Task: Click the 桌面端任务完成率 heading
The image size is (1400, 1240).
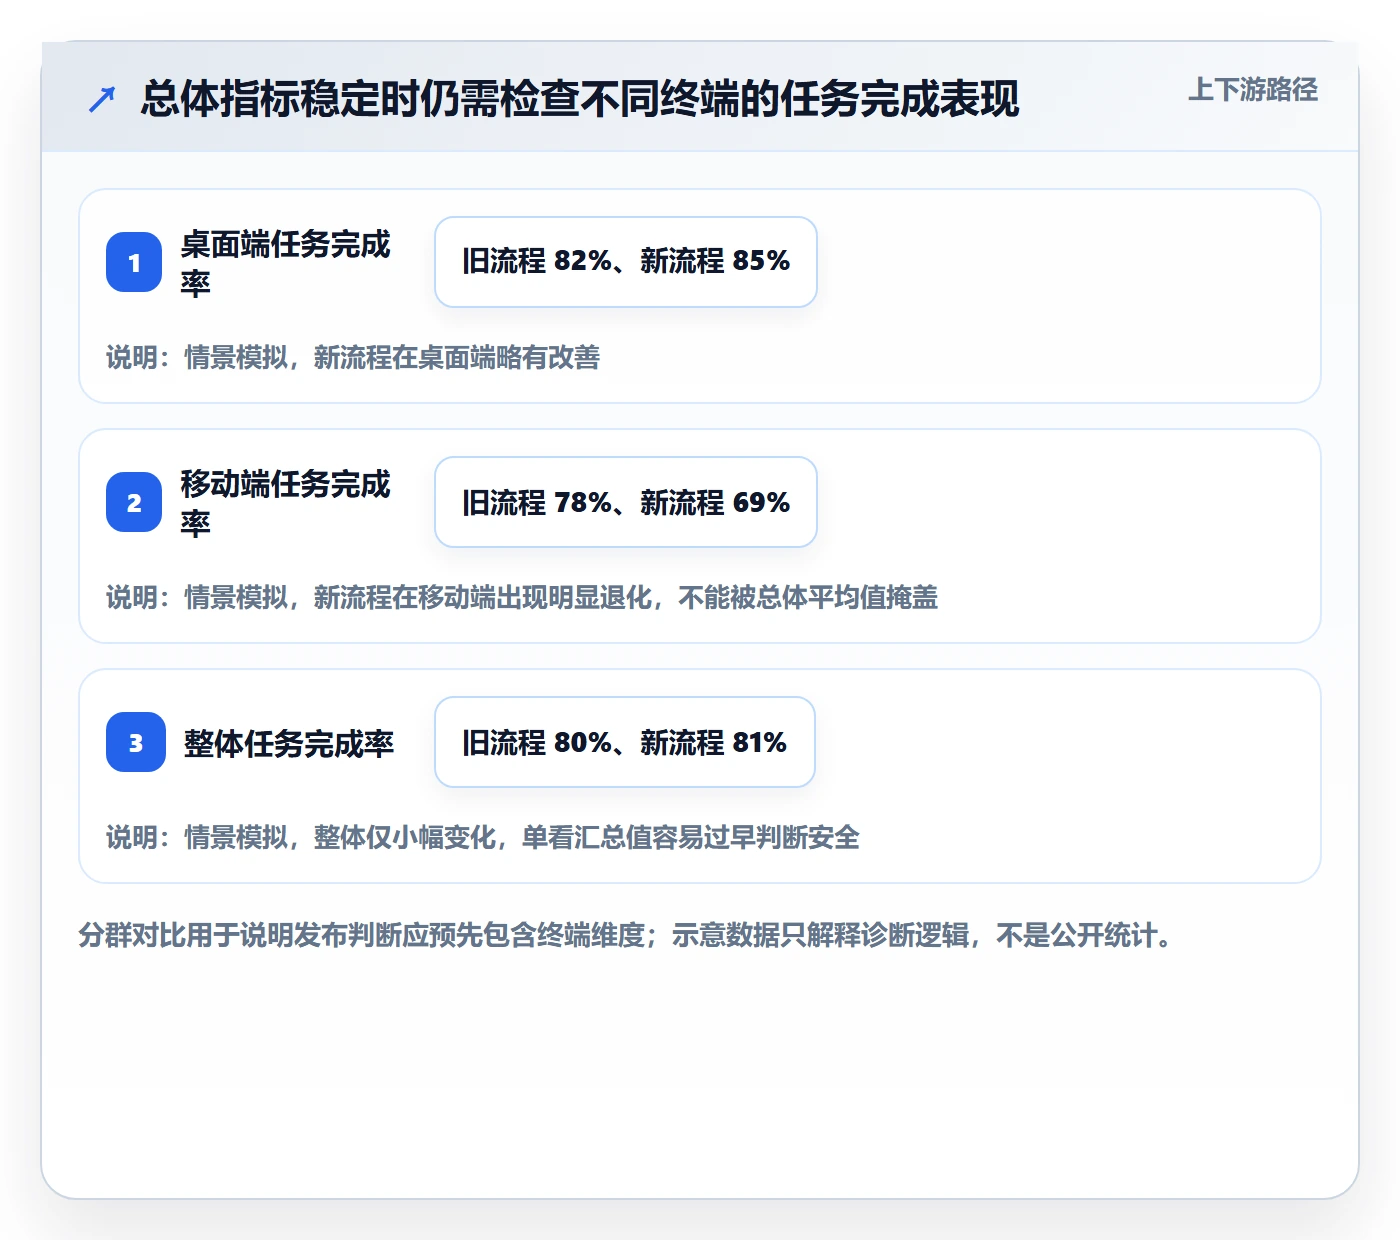Action: click(x=285, y=263)
